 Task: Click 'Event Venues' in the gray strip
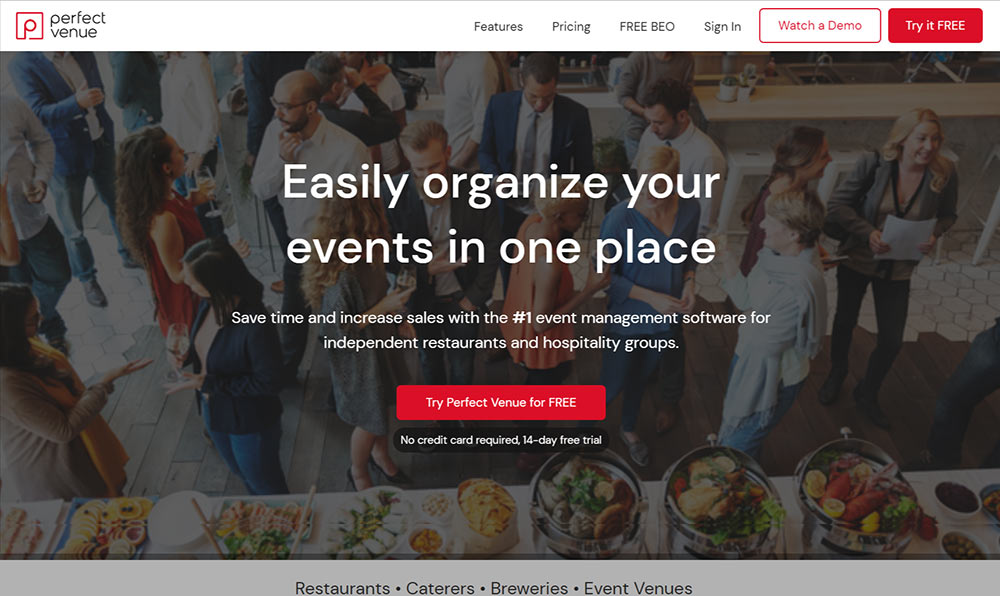click(638, 588)
